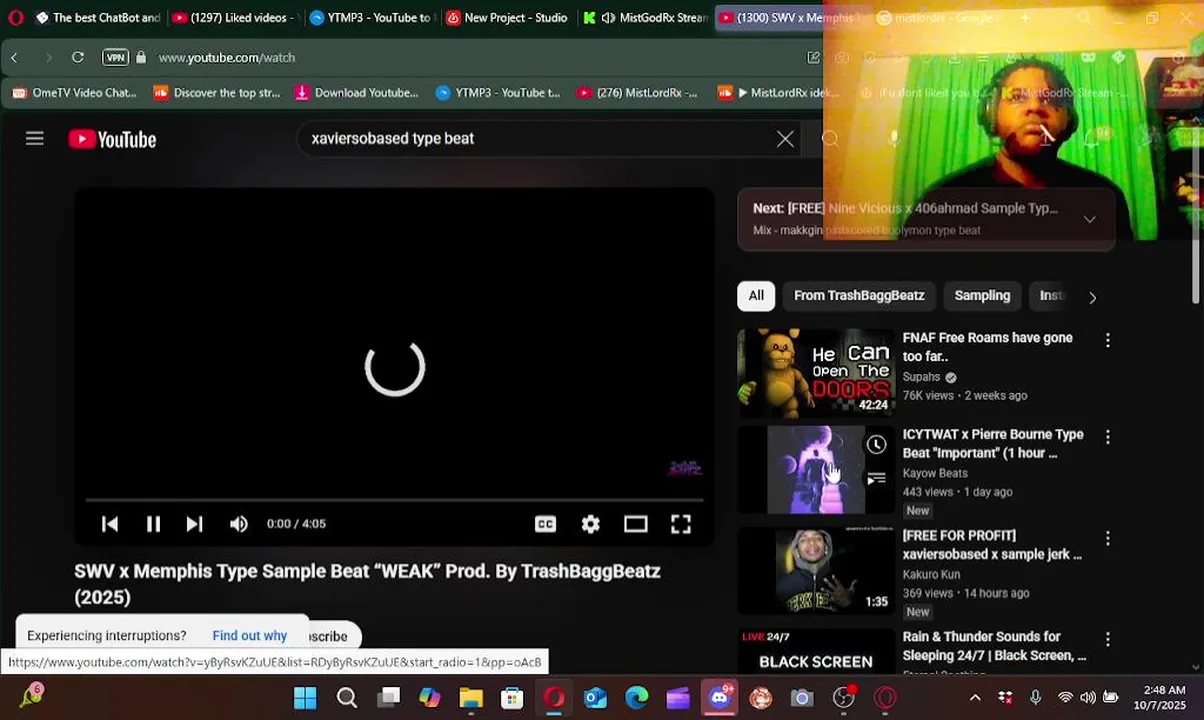1204x720 pixels.
Task: Switch to the YTMP3 browser tab
Action: 370,18
